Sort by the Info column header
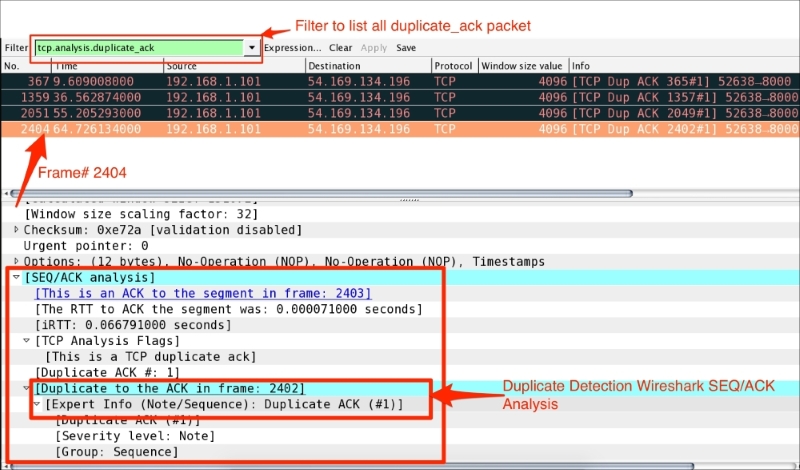Image resolution: width=800 pixels, height=470 pixels. click(x=684, y=66)
